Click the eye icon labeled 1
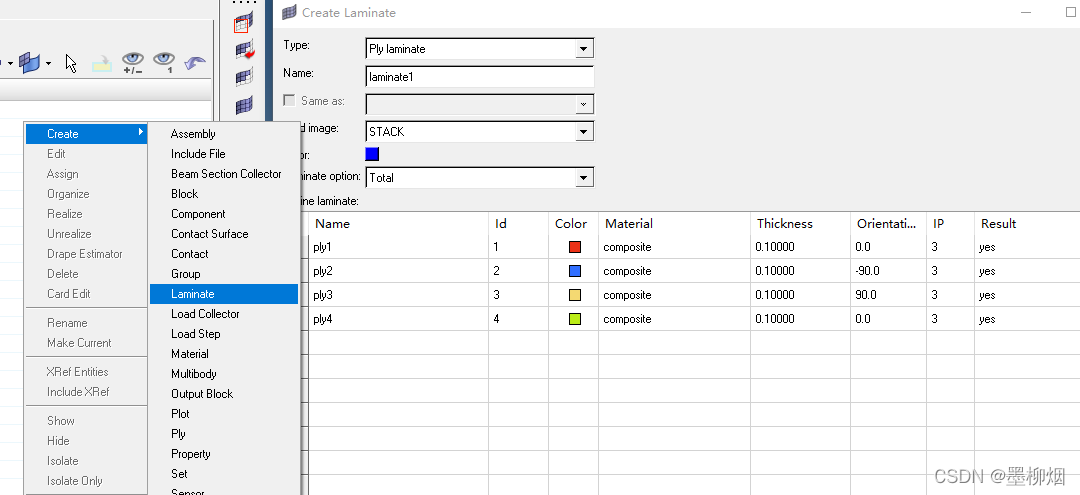Image resolution: width=1080 pixels, height=495 pixels. [164, 63]
